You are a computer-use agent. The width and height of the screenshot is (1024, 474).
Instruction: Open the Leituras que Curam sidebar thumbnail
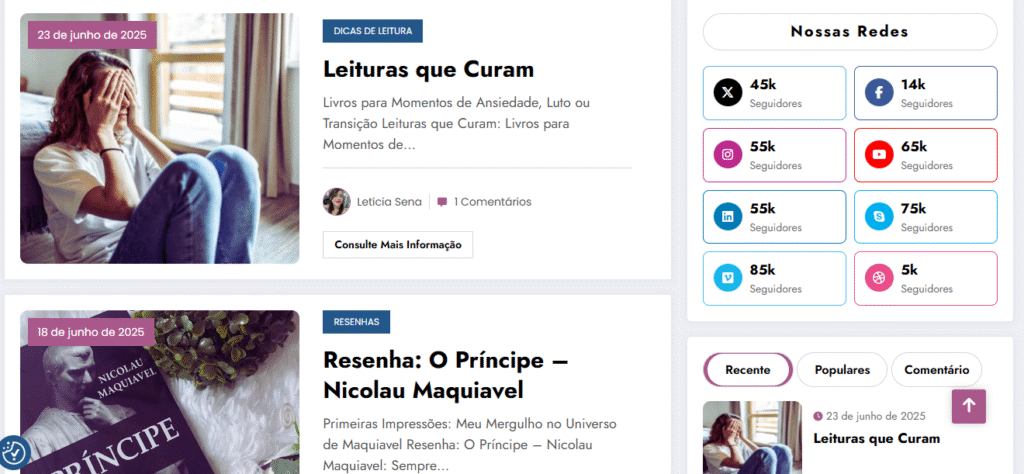(x=752, y=437)
